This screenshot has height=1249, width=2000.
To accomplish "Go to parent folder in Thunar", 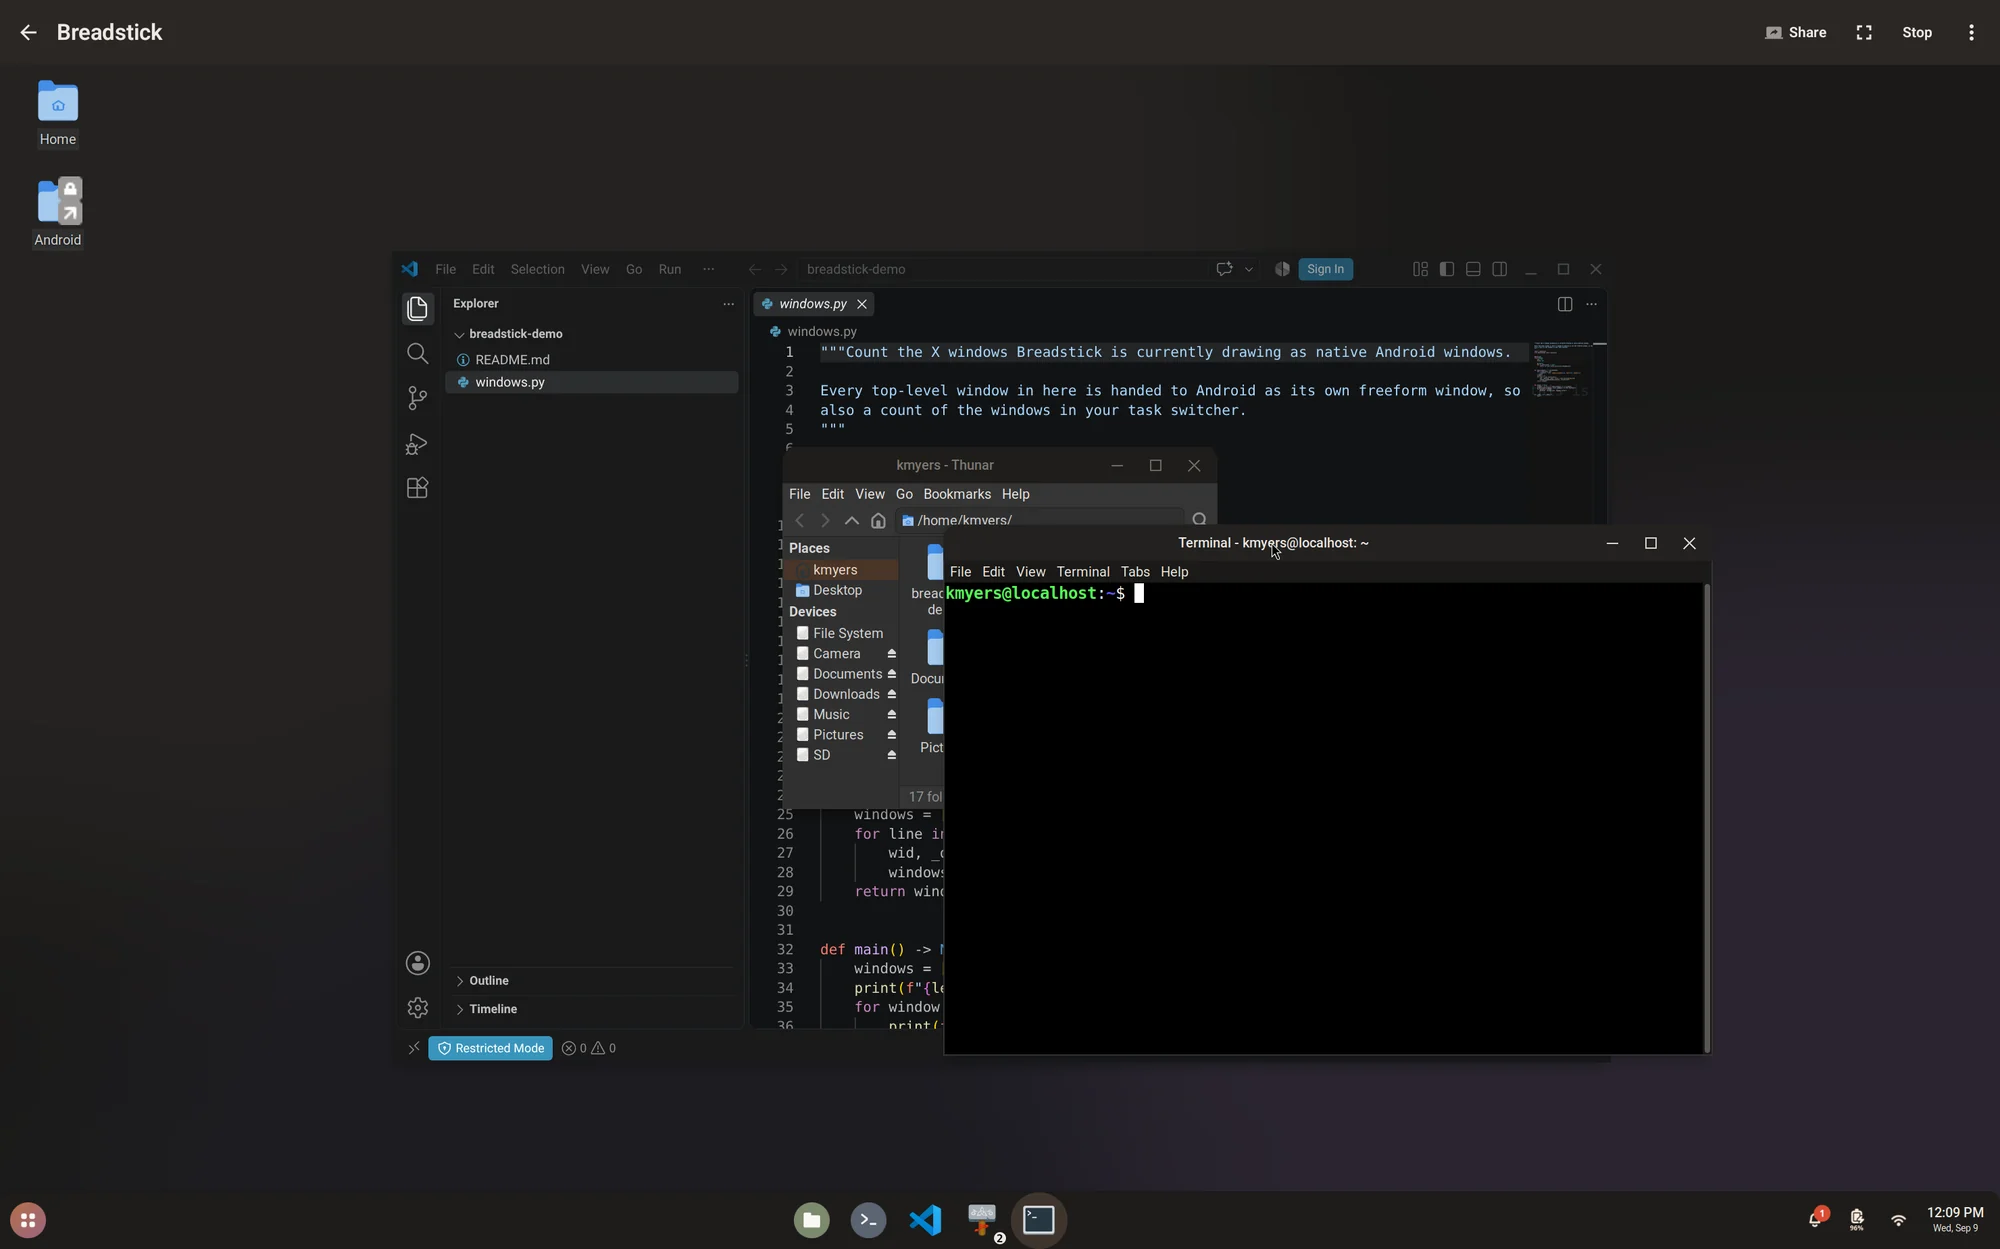I will point(851,520).
